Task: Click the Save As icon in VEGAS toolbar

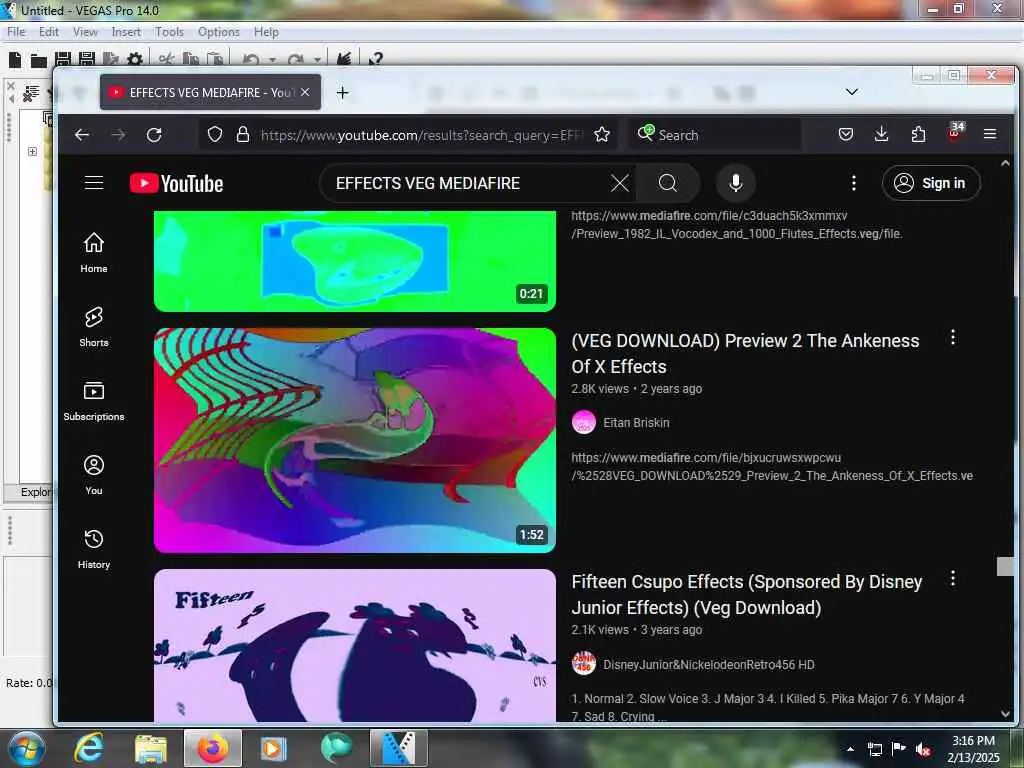Action: pos(86,60)
